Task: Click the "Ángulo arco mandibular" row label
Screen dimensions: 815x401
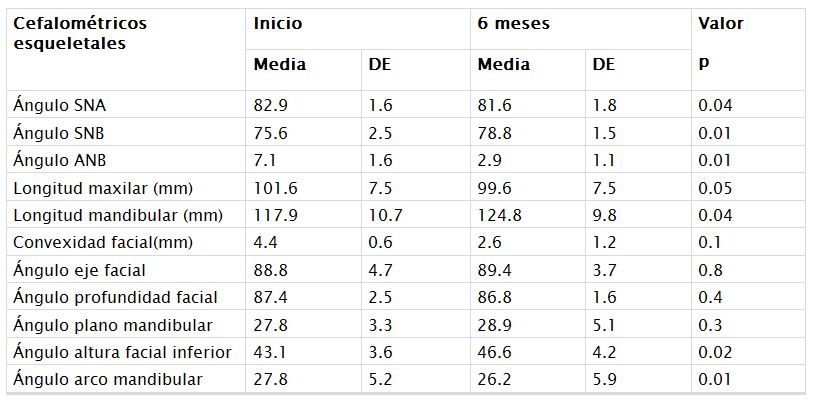Action: point(108,379)
